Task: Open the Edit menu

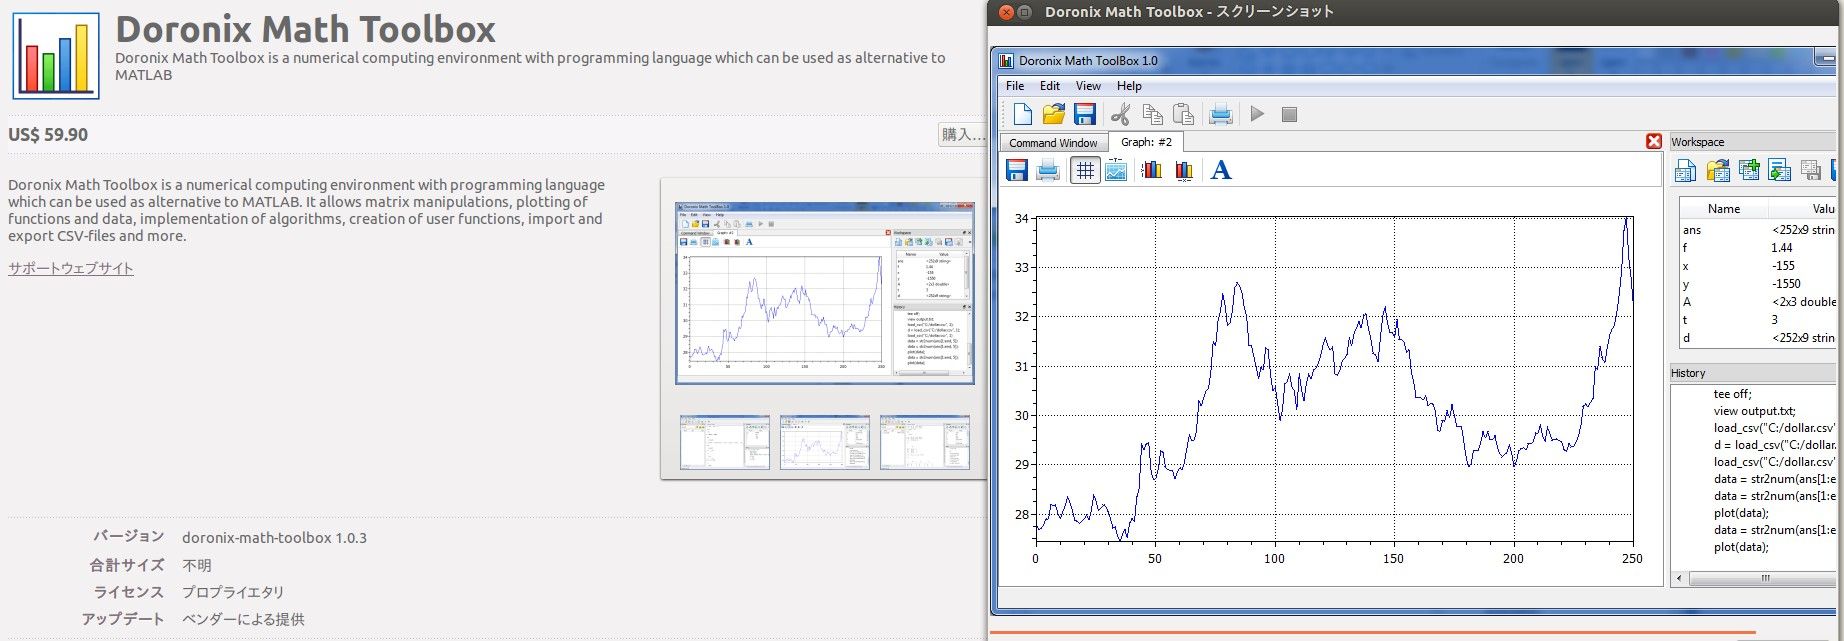Action: click(x=1050, y=86)
